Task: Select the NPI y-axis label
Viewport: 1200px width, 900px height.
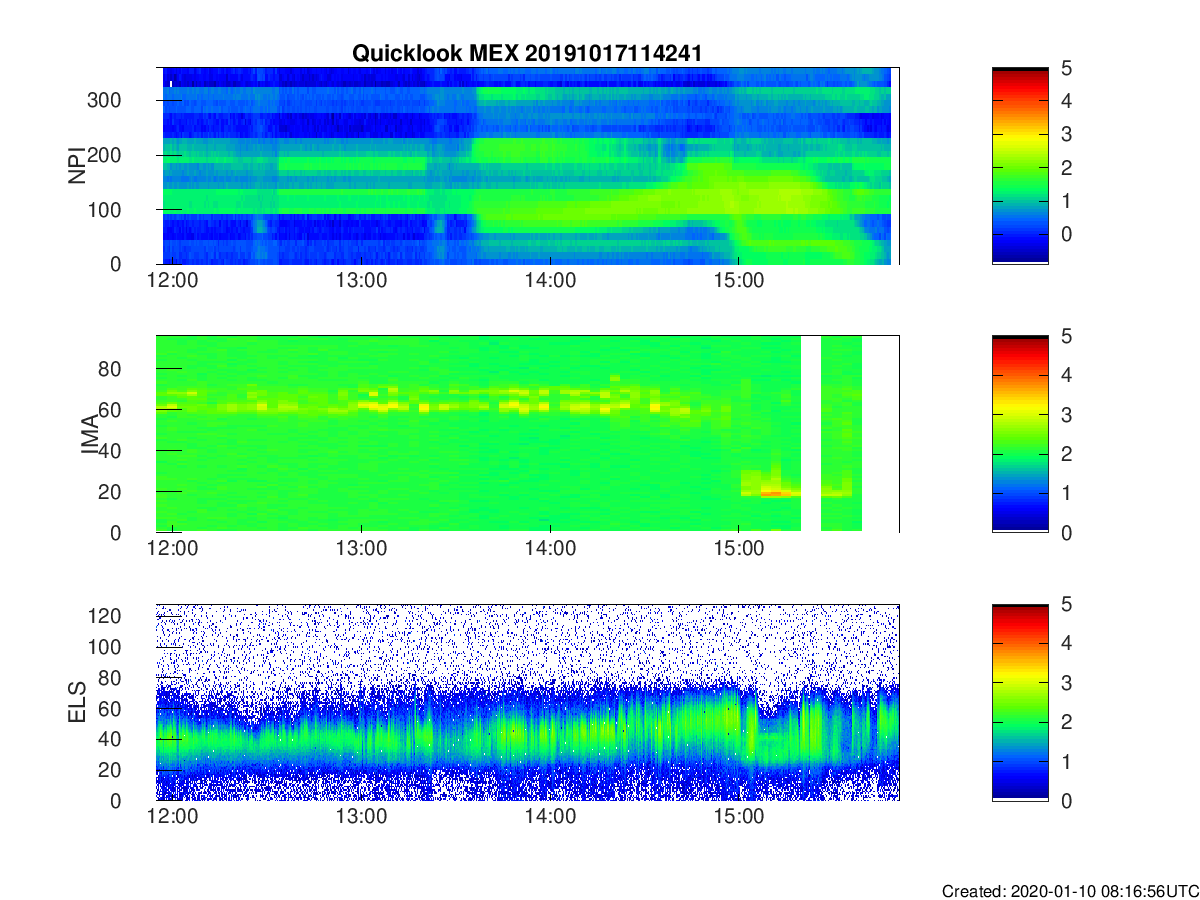Action: [76, 166]
